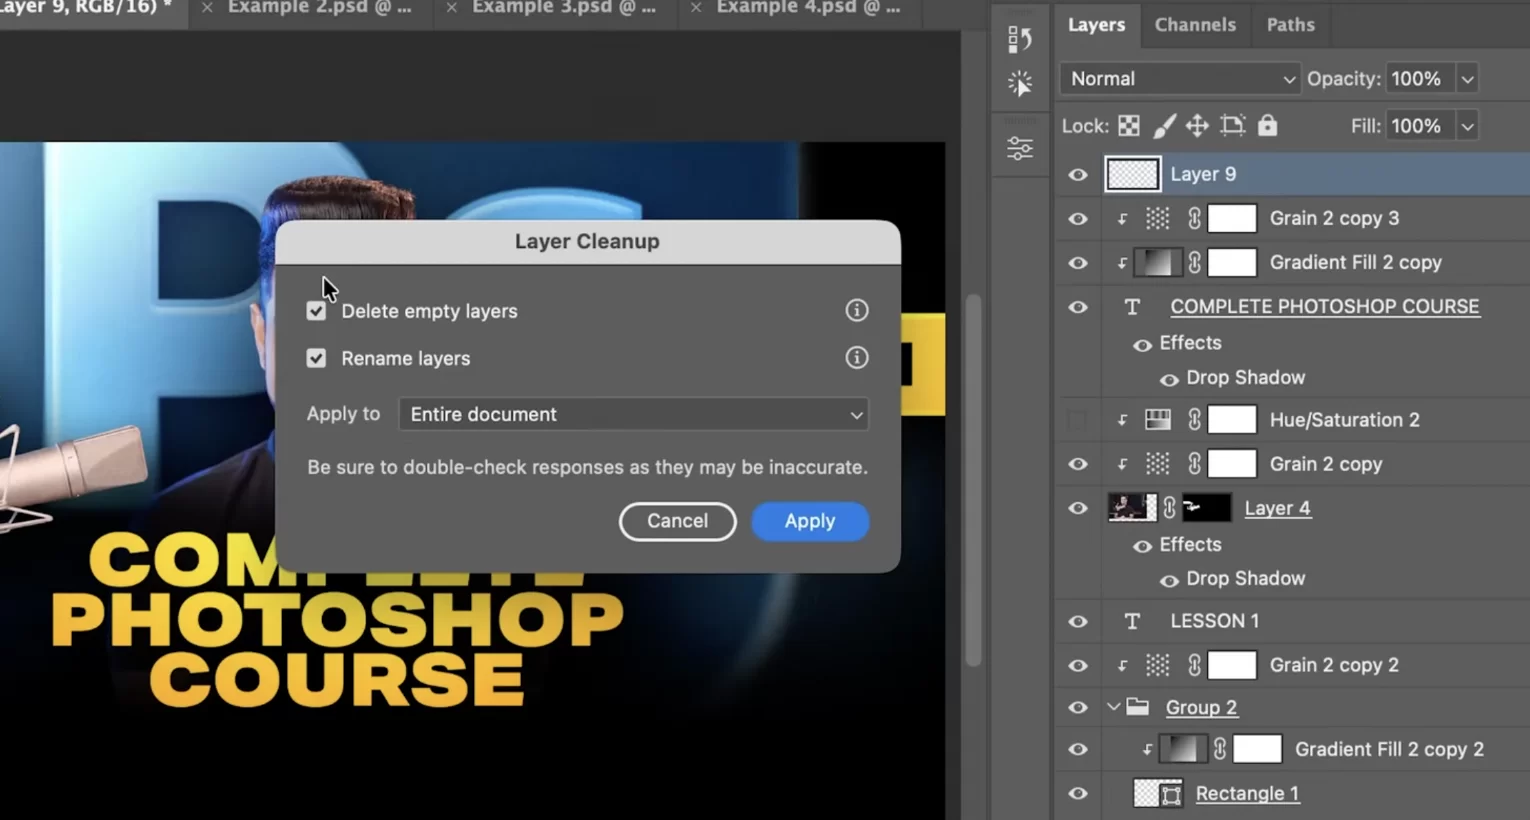This screenshot has height=820, width=1530.
Task: Show the Hue/Saturation 2 layer
Action: [x=1078, y=420]
